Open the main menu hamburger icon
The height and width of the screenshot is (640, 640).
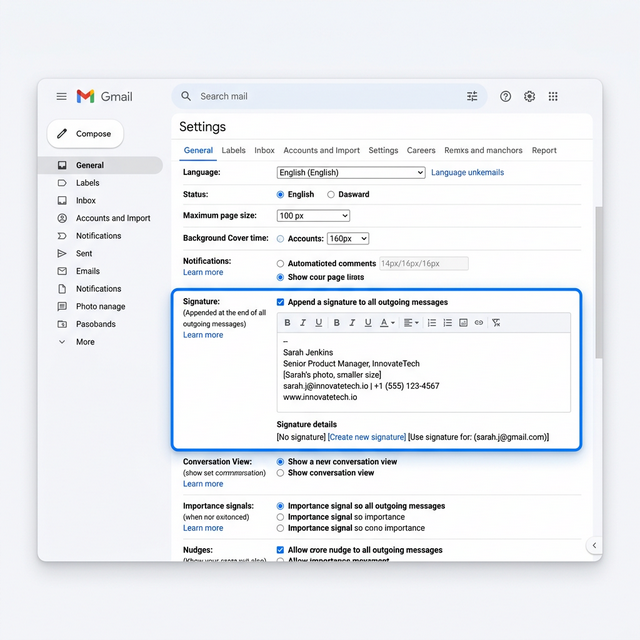click(x=62, y=96)
